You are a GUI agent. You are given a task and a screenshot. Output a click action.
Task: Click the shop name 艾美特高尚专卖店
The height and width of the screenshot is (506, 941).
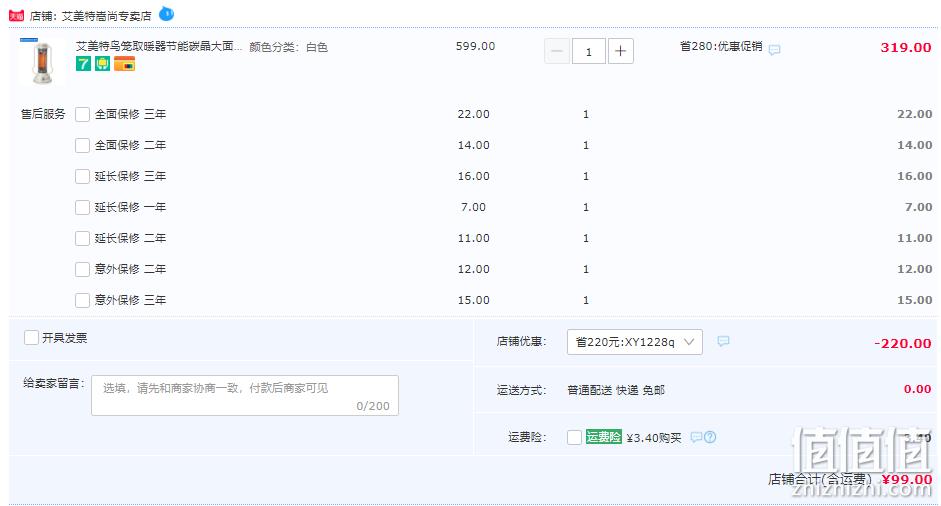click(x=106, y=16)
